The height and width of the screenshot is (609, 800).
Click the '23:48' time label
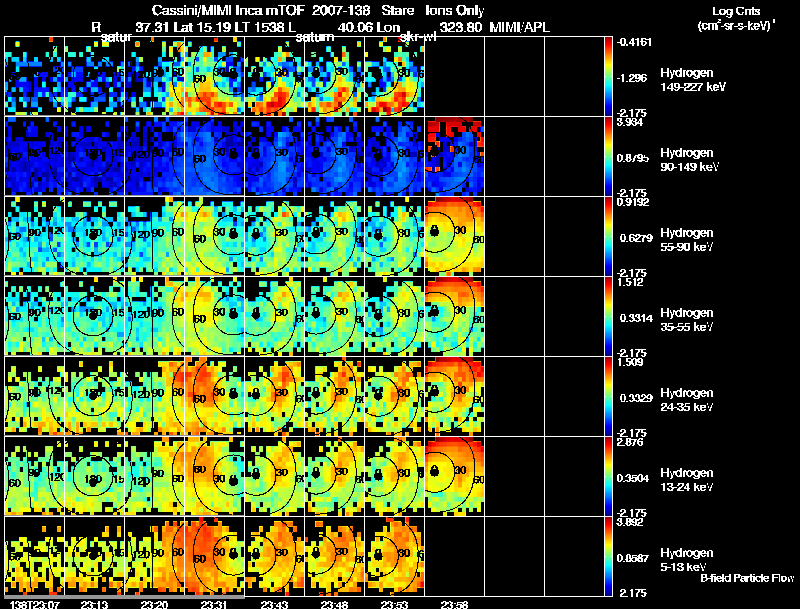335,604
